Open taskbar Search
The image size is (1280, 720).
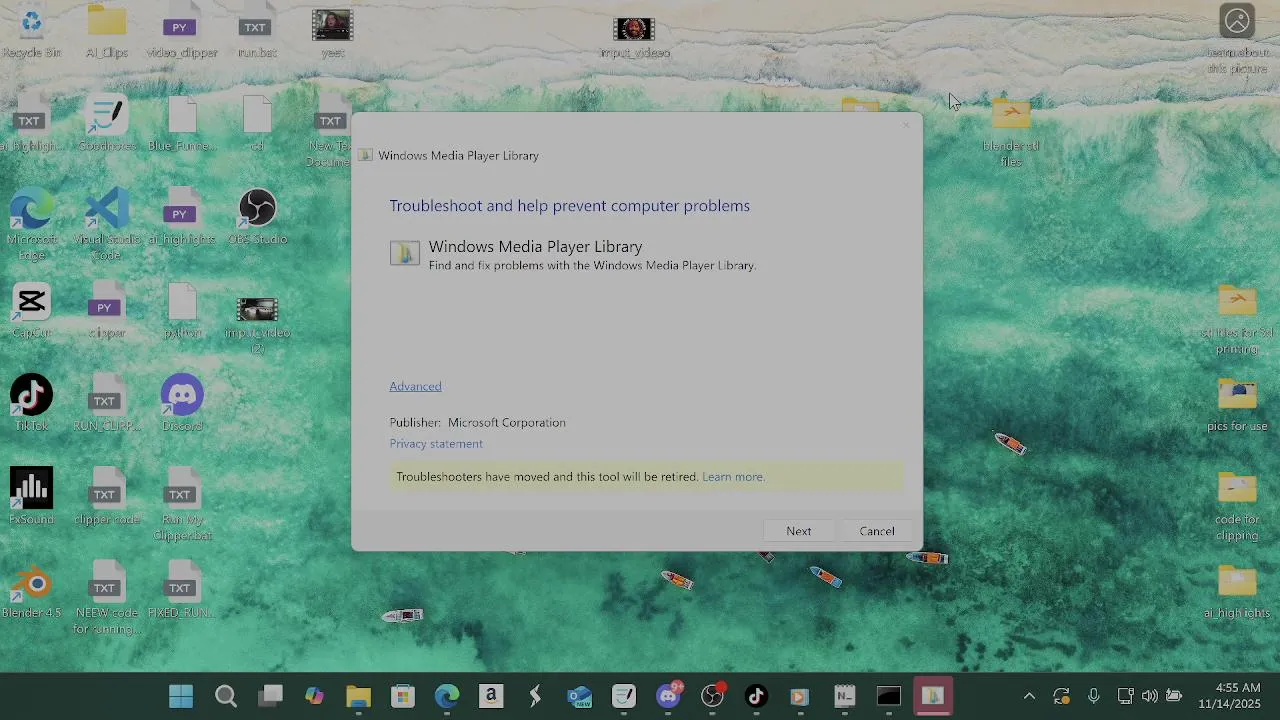click(226, 697)
